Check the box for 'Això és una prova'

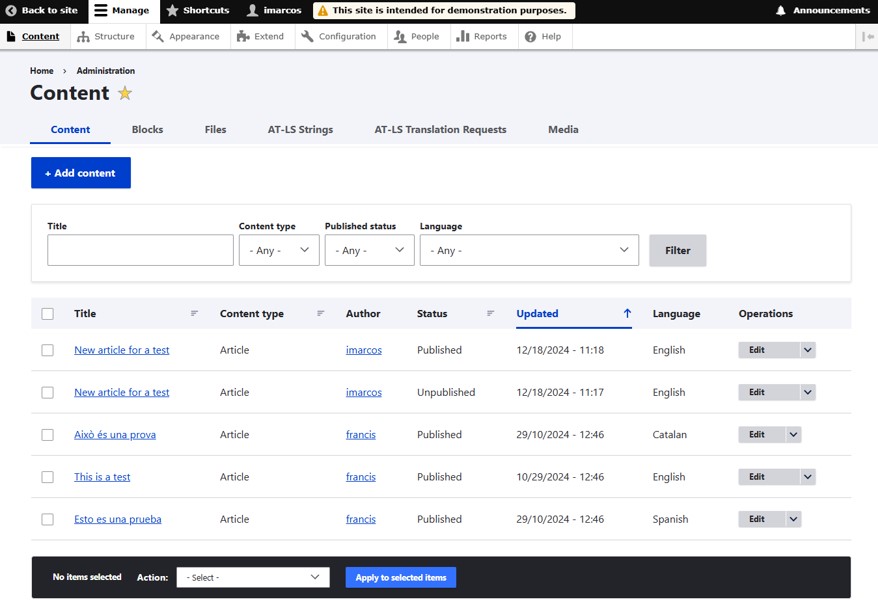[47, 435]
